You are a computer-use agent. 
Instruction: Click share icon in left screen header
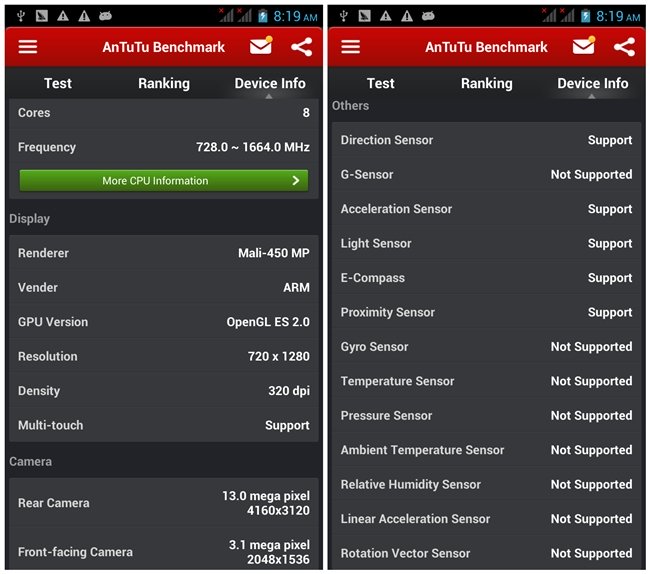[x=301, y=47]
